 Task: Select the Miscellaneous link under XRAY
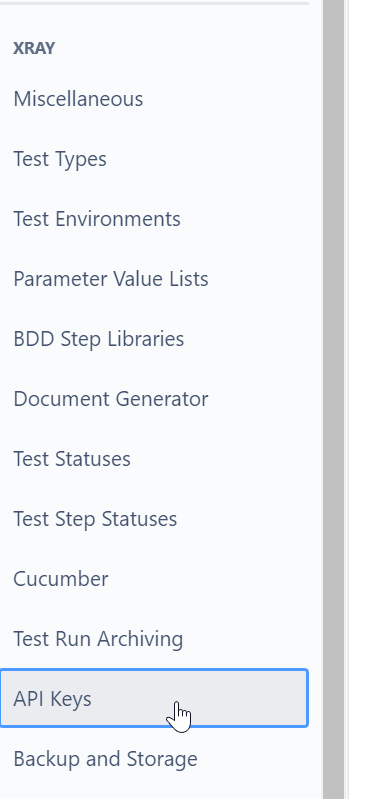pyautogui.click(x=154, y=99)
